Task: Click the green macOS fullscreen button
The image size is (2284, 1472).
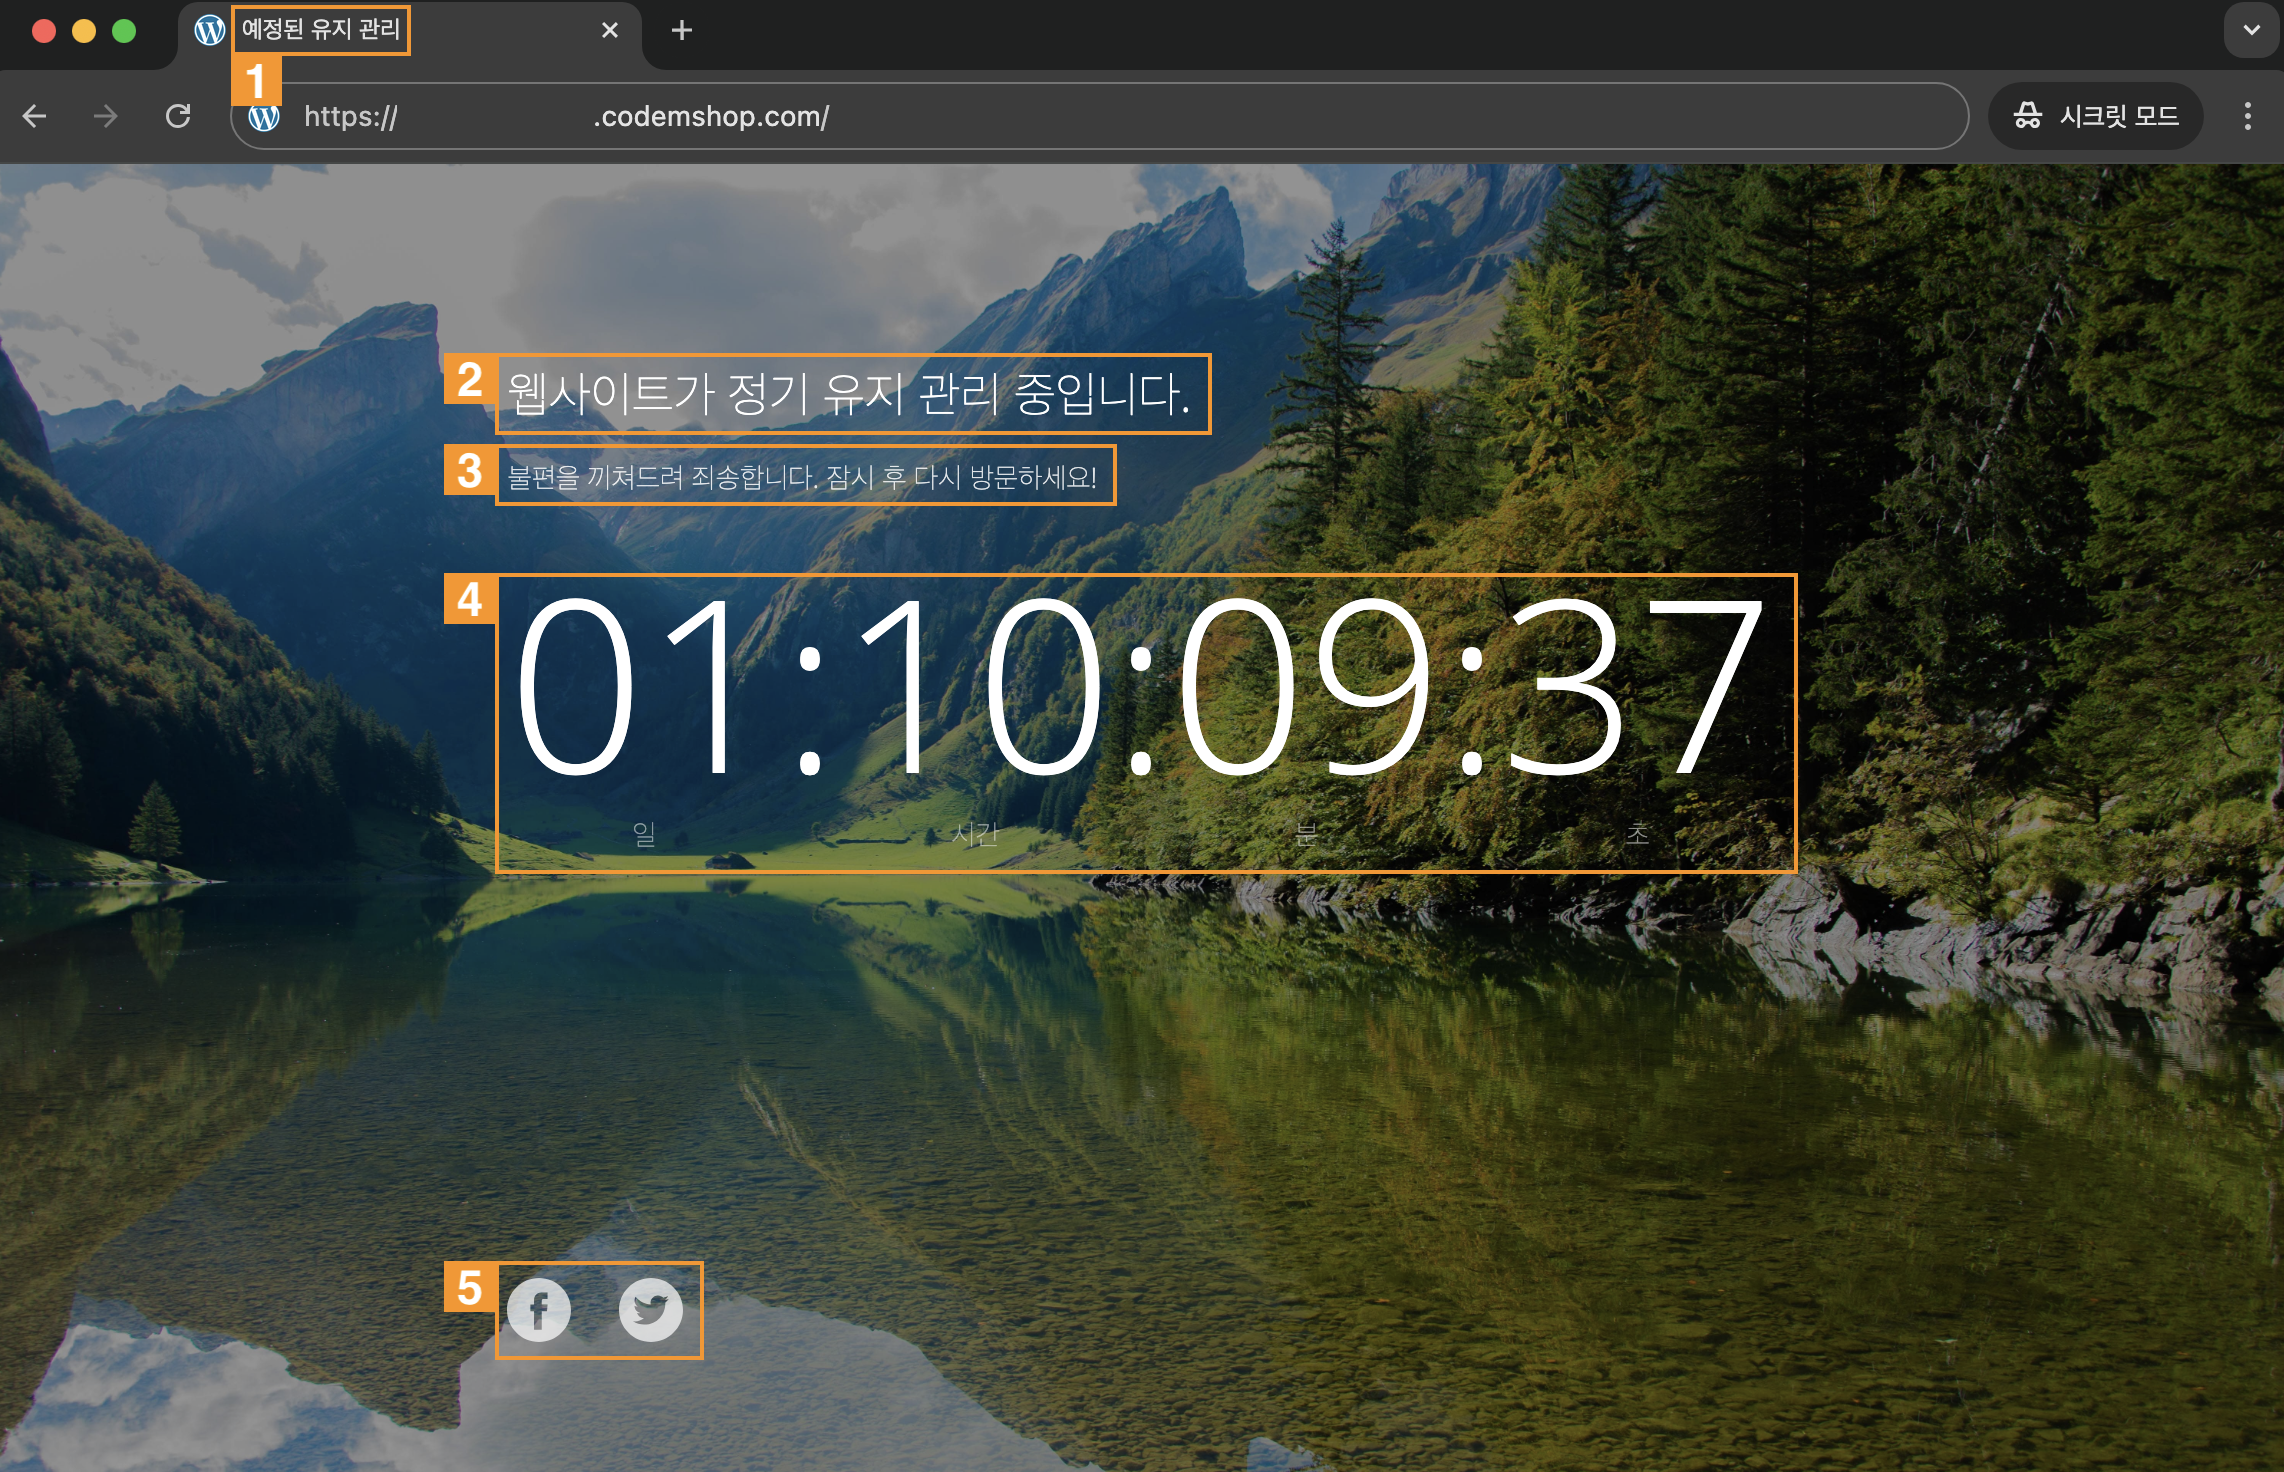Action: [124, 31]
